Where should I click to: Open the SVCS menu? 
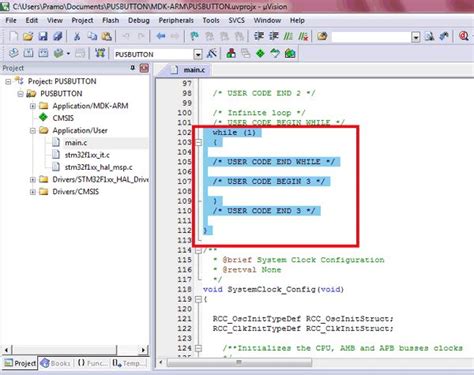(x=237, y=20)
